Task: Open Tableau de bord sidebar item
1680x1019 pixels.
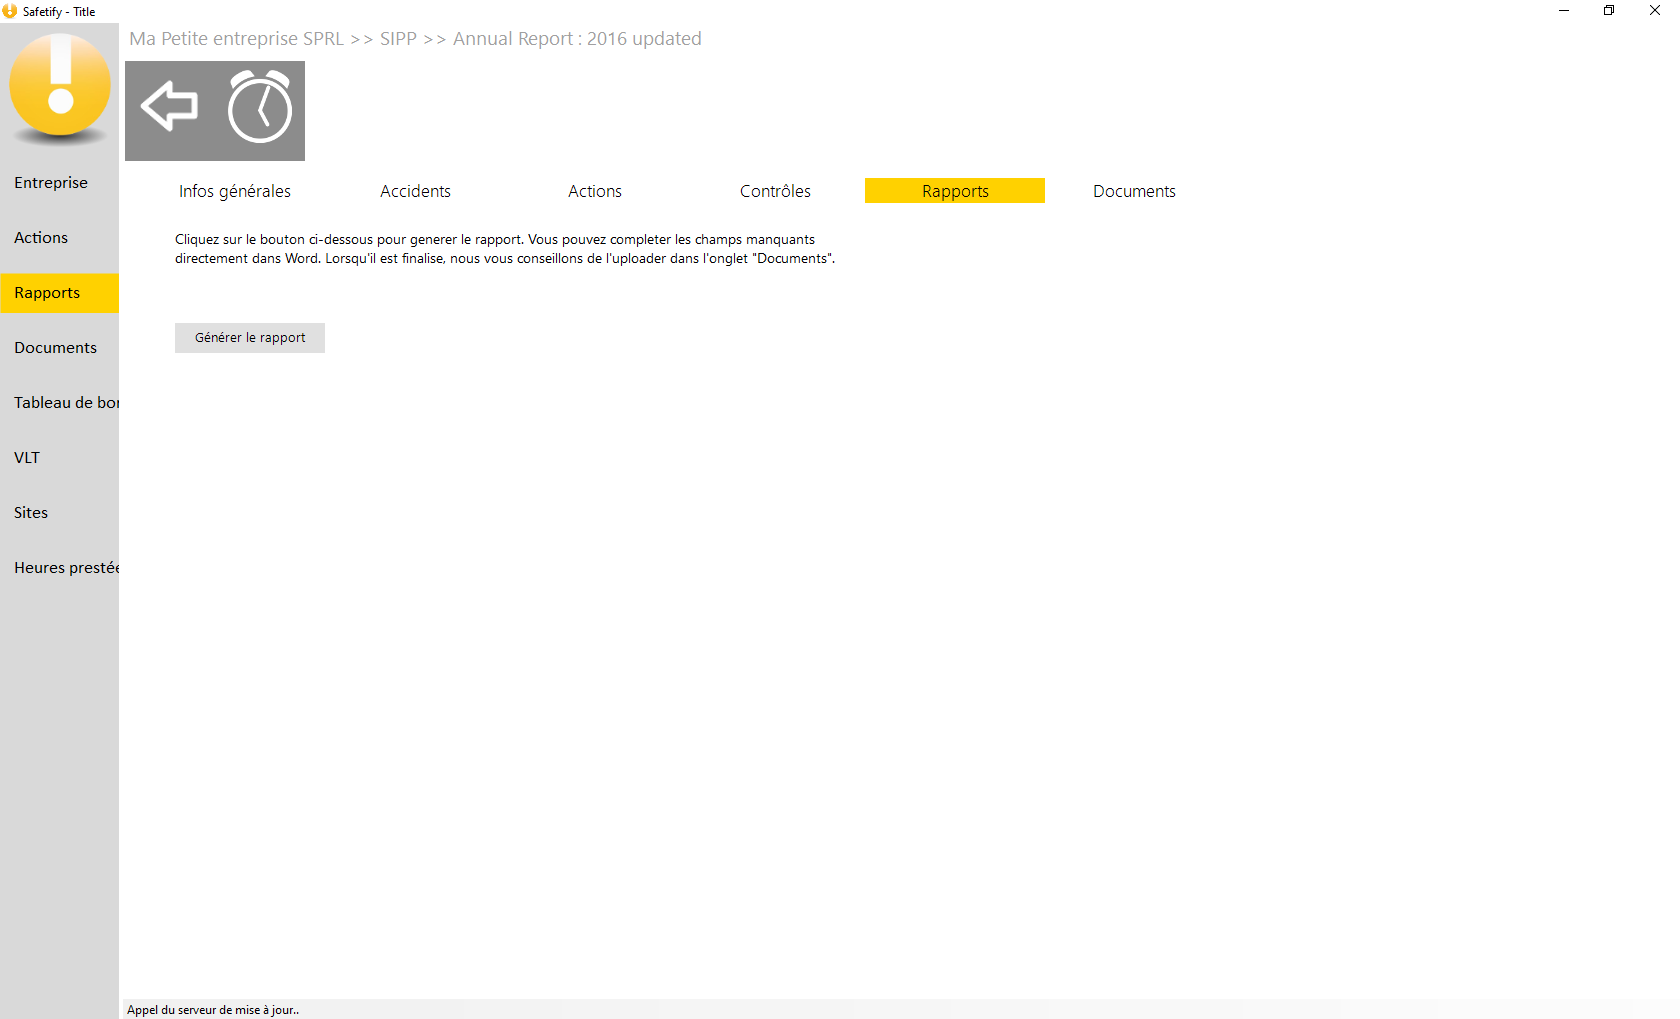Action: click(x=59, y=403)
